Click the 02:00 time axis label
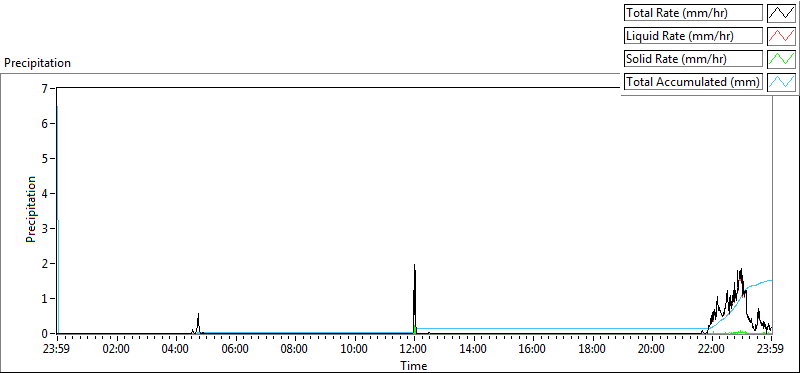This screenshot has height=373, width=800. 117,350
